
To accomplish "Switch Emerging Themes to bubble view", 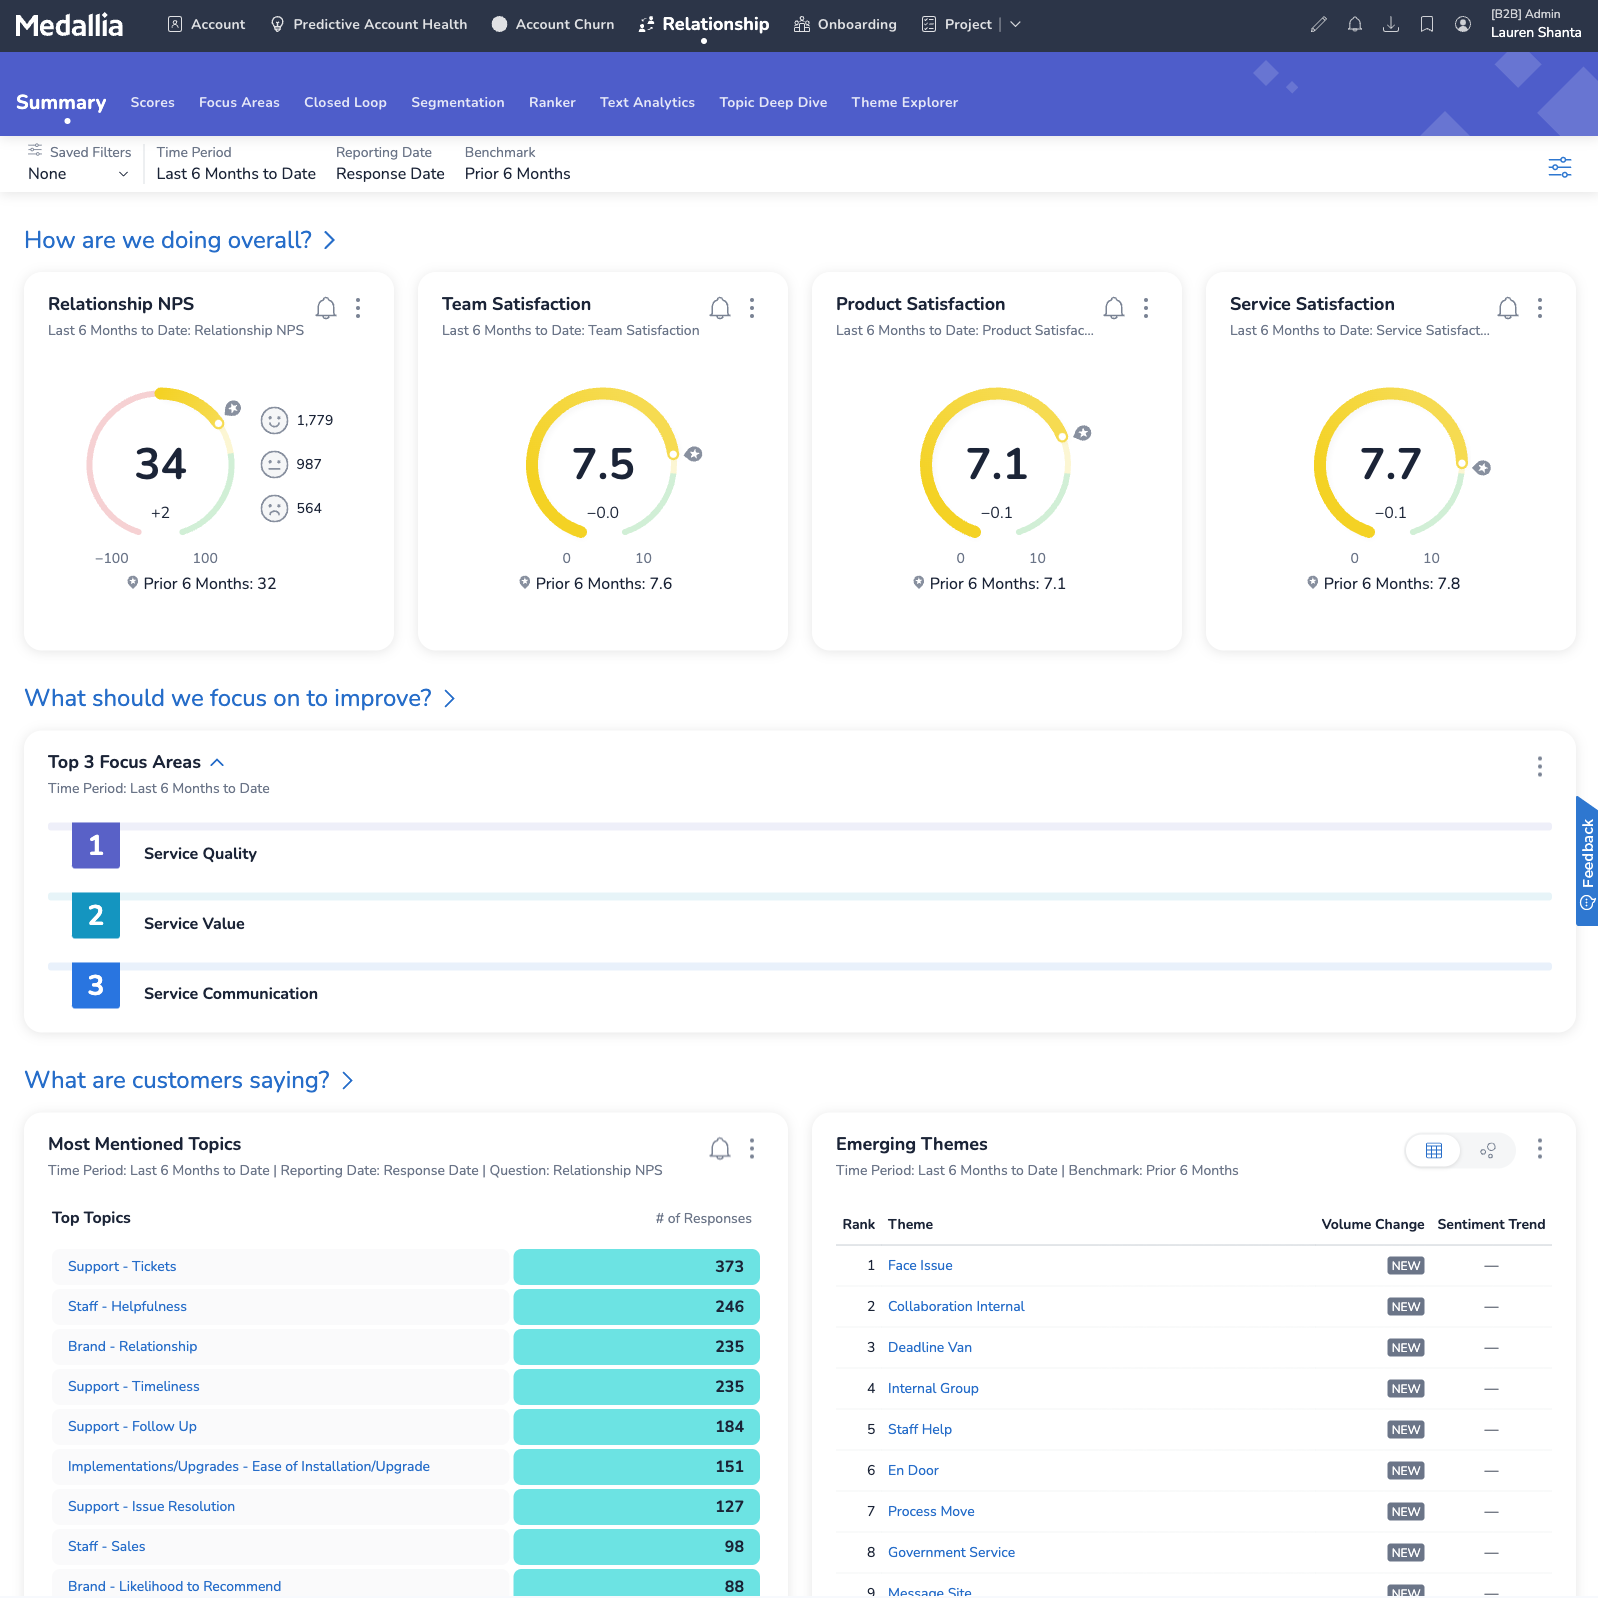I will (1487, 1150).
